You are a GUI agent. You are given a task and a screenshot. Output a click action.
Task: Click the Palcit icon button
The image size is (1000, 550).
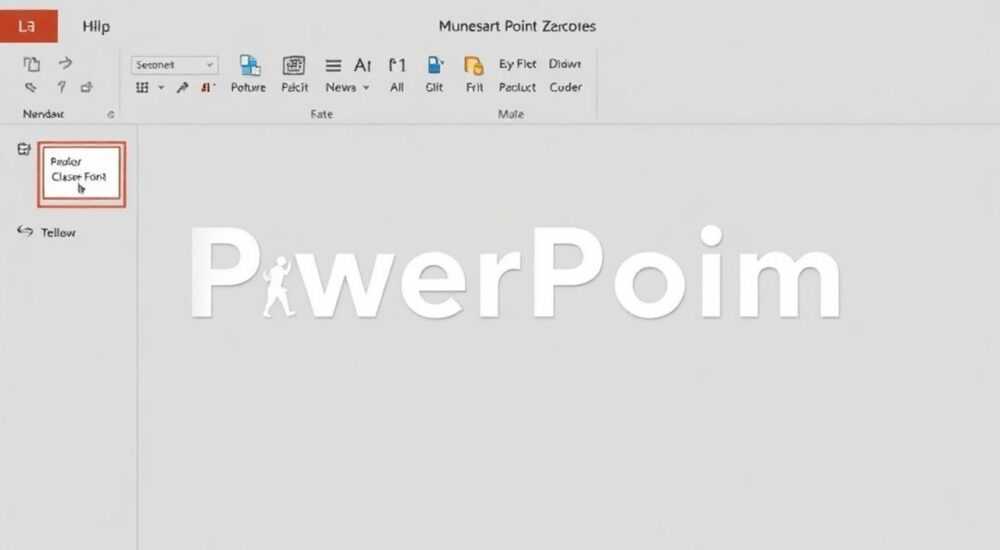[x=294, y=65]
